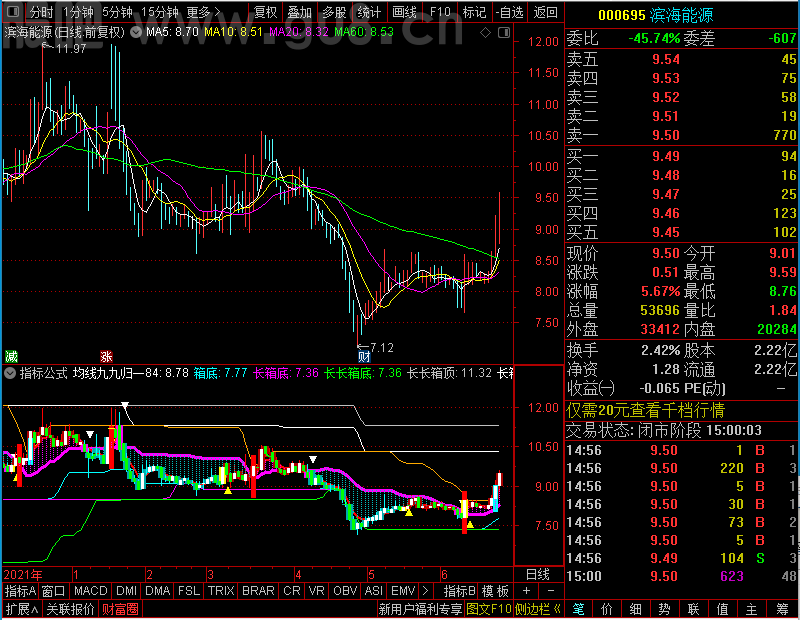Screen dimensions: 800x620
Task: Zoom out chart with minus button
Action: [x=551, y=591]
